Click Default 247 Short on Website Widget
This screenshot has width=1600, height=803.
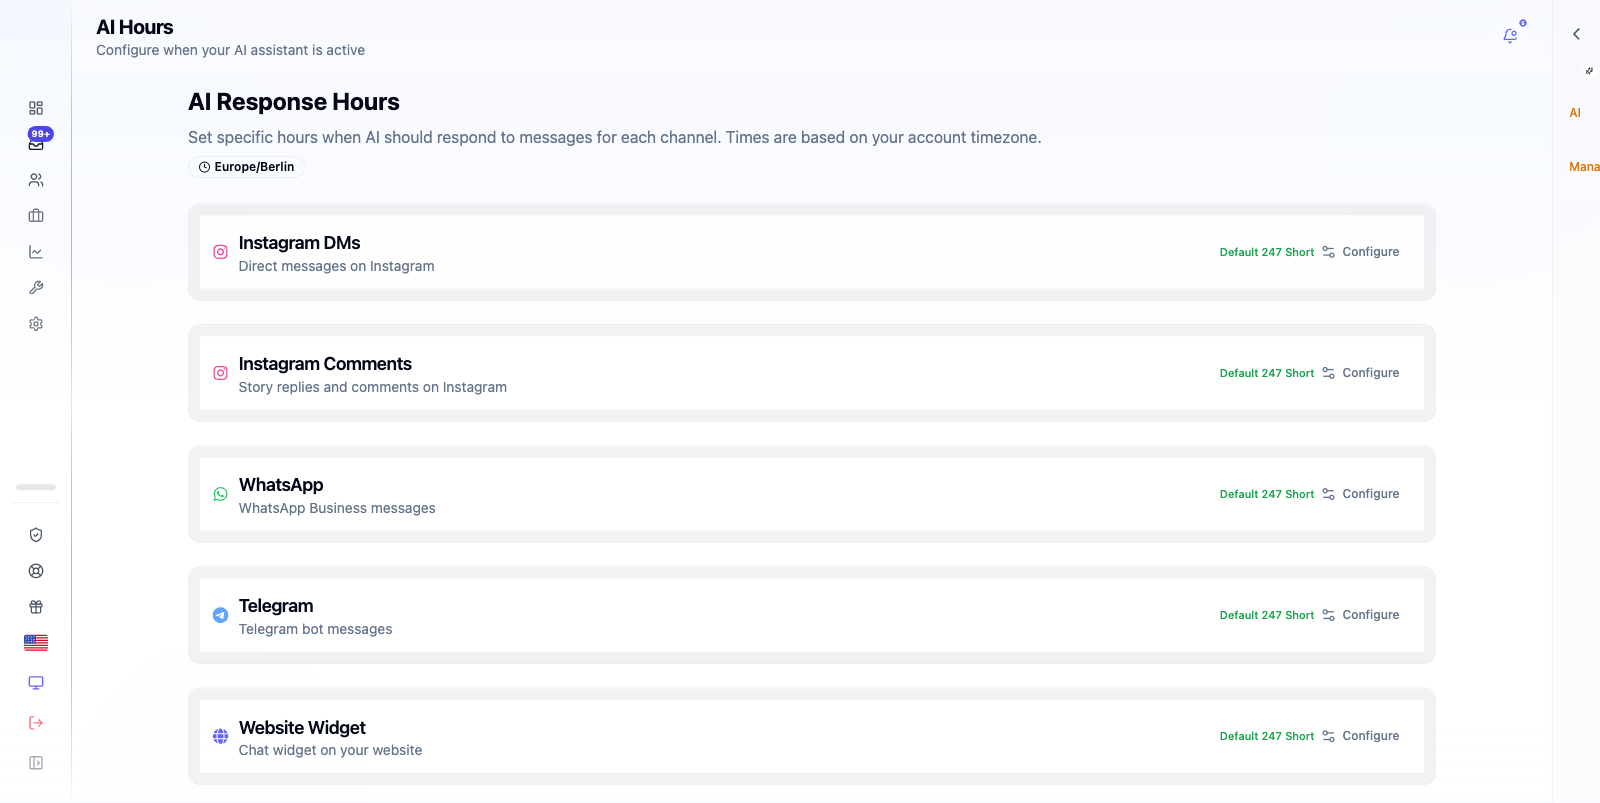pos(1267,736)
